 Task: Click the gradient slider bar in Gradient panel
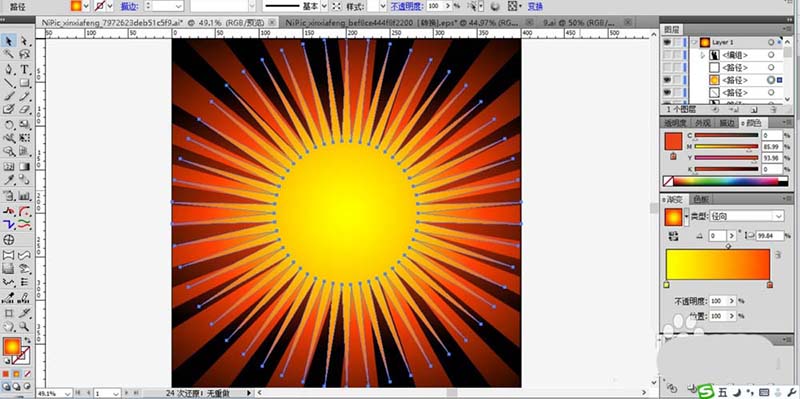pos(717,264)
